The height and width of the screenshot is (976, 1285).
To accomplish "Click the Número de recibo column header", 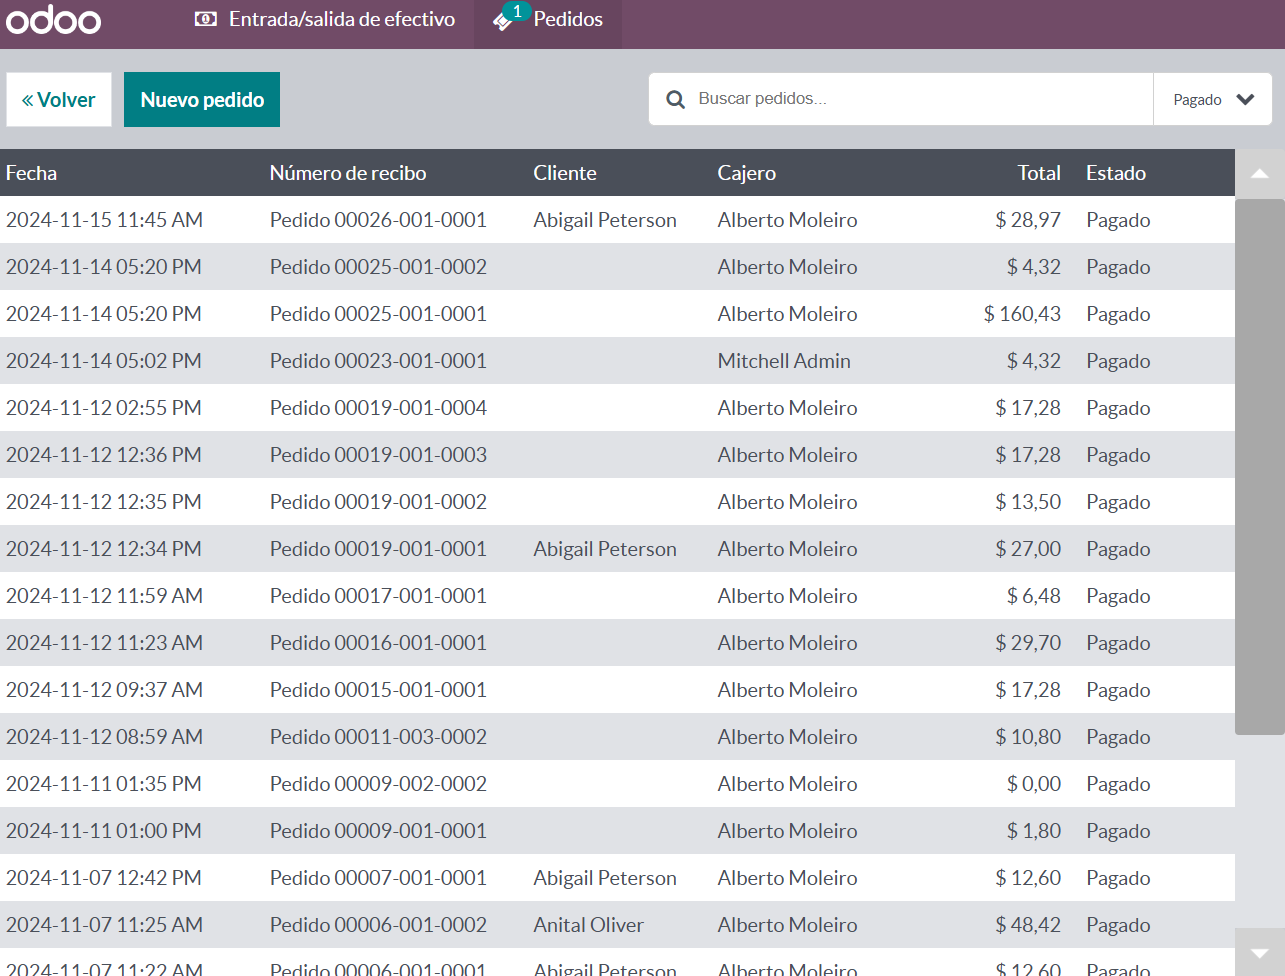I will 348,173.
